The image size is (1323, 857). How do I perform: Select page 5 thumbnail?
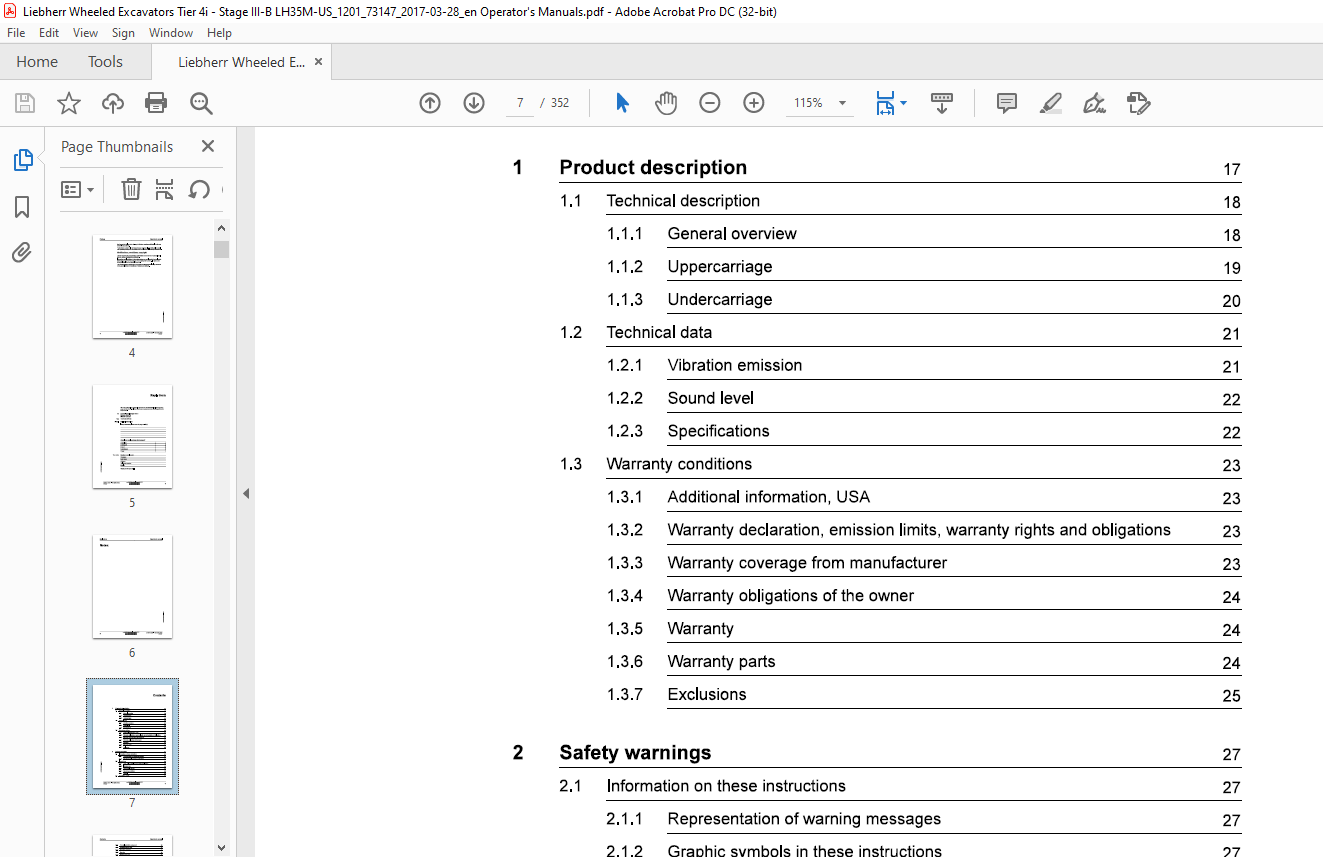click(x=132, y=437)
